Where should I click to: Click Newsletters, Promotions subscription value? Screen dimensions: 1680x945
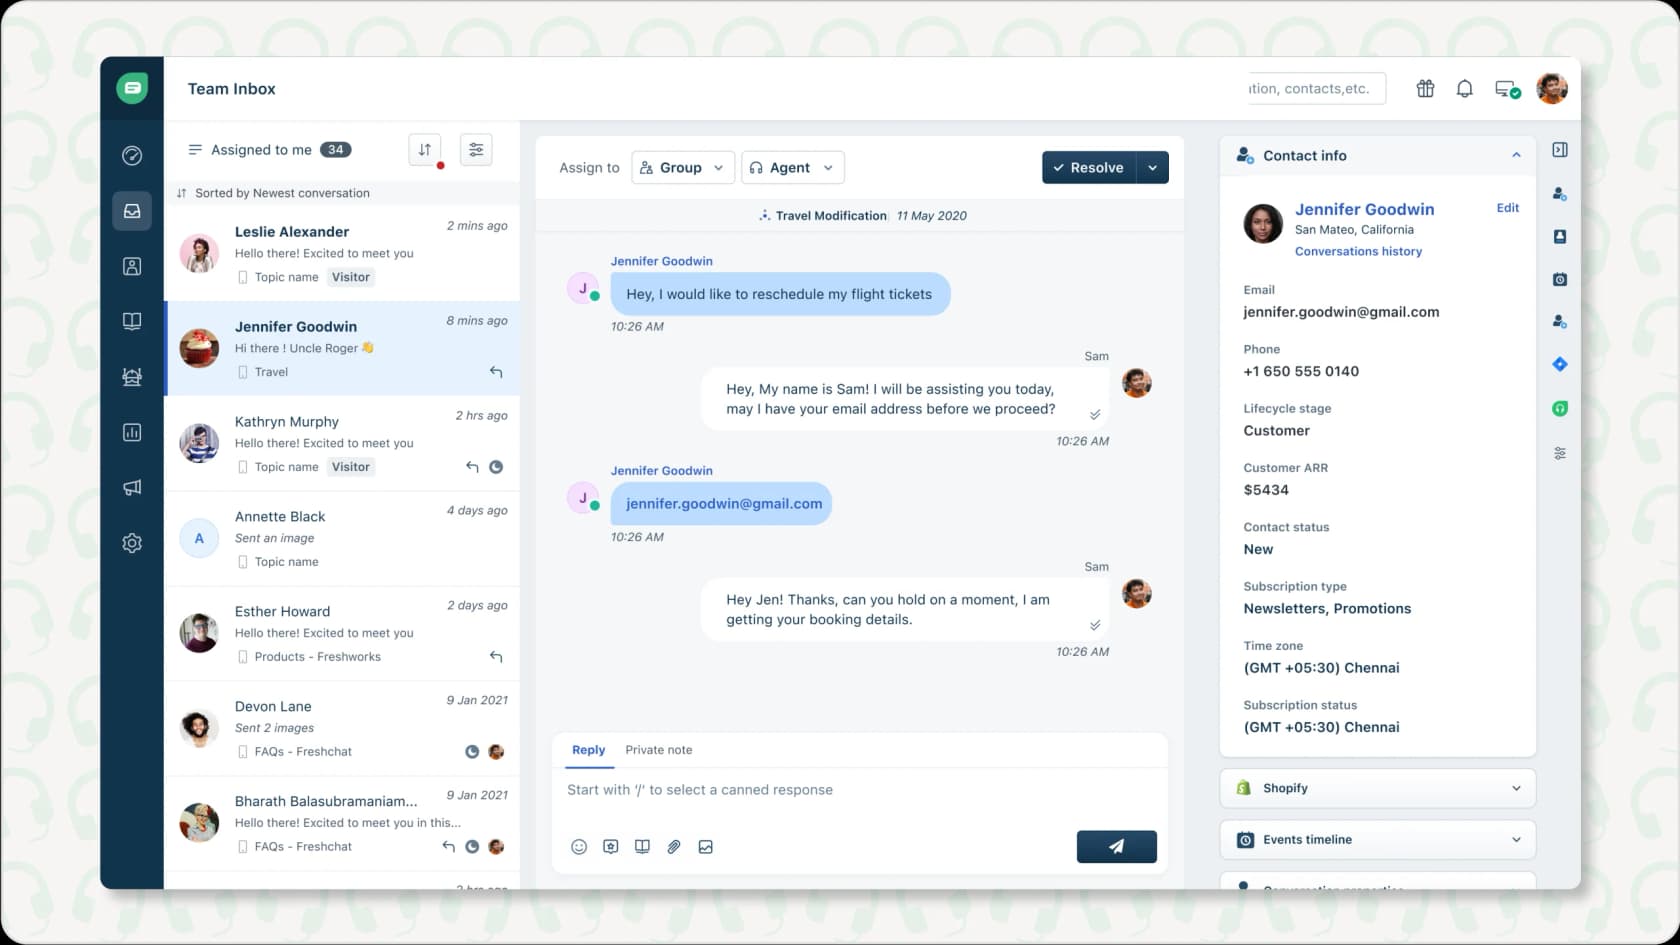(1327, 609)
